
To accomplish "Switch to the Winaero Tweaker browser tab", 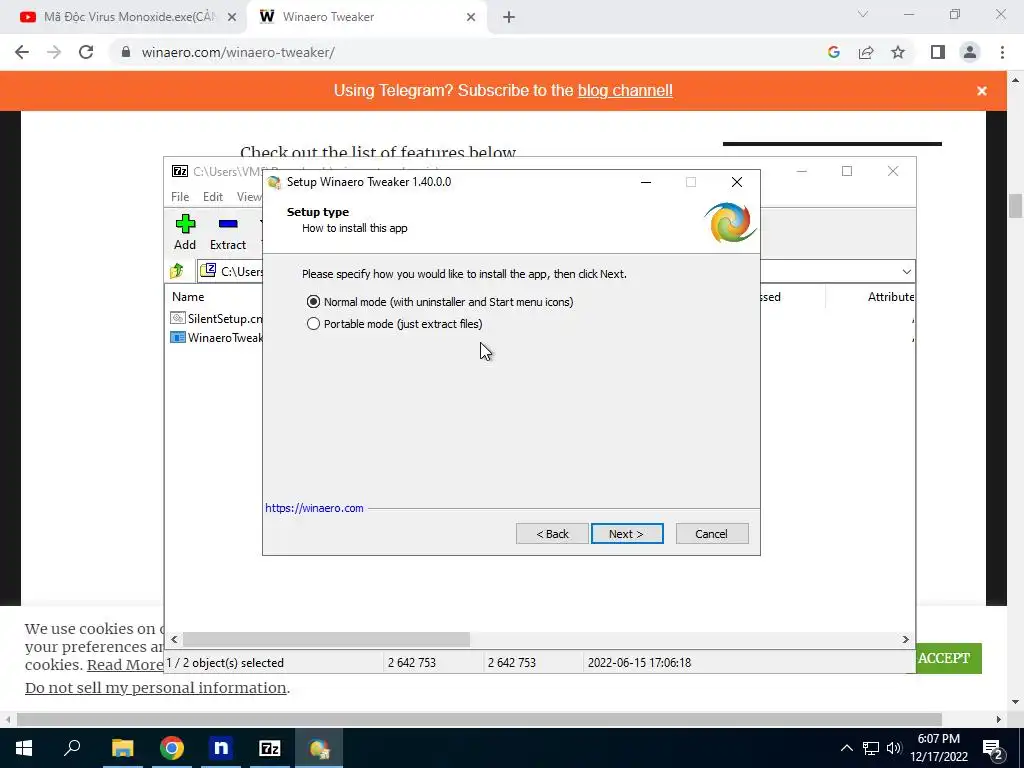I will 366,17.
